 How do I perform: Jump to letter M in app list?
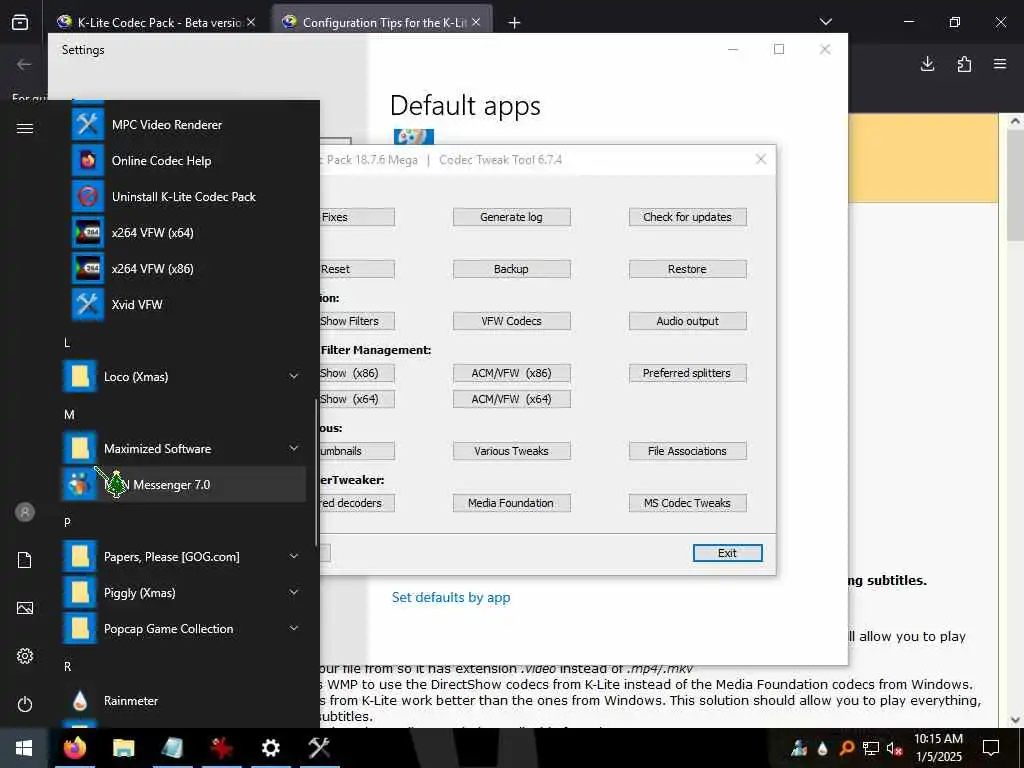(x=69, y=415)
